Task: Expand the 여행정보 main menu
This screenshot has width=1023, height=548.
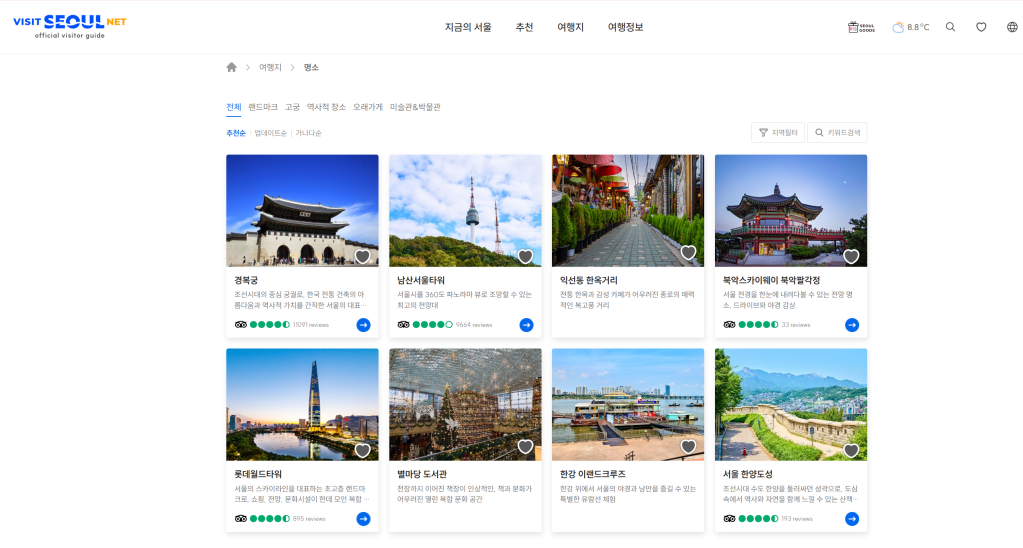Action: pyautogui.click(x=625, y=27)
